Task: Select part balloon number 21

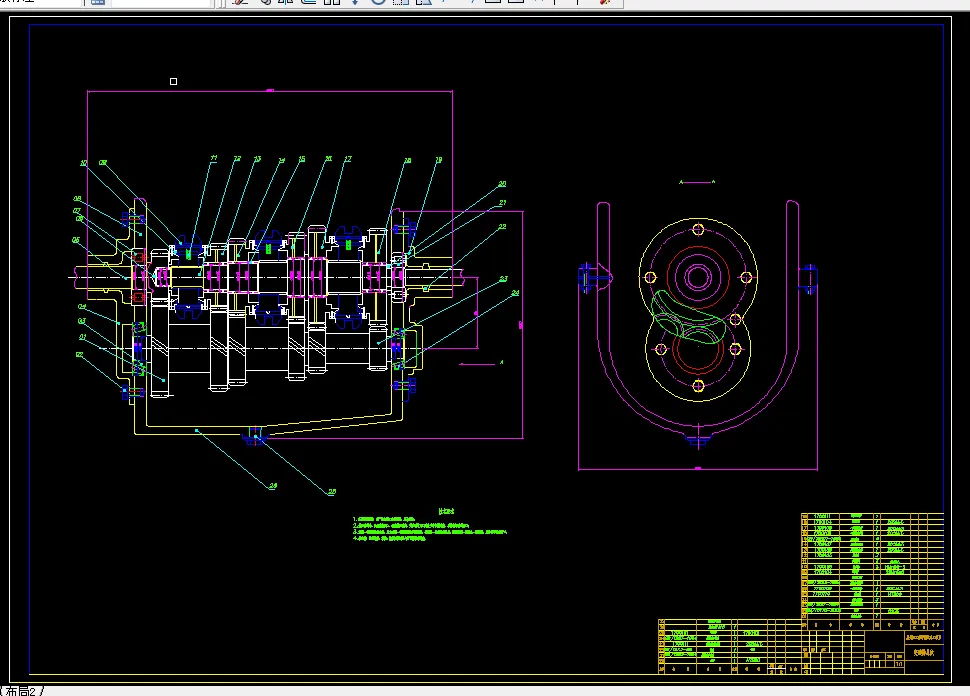Action: pos(502,202)
